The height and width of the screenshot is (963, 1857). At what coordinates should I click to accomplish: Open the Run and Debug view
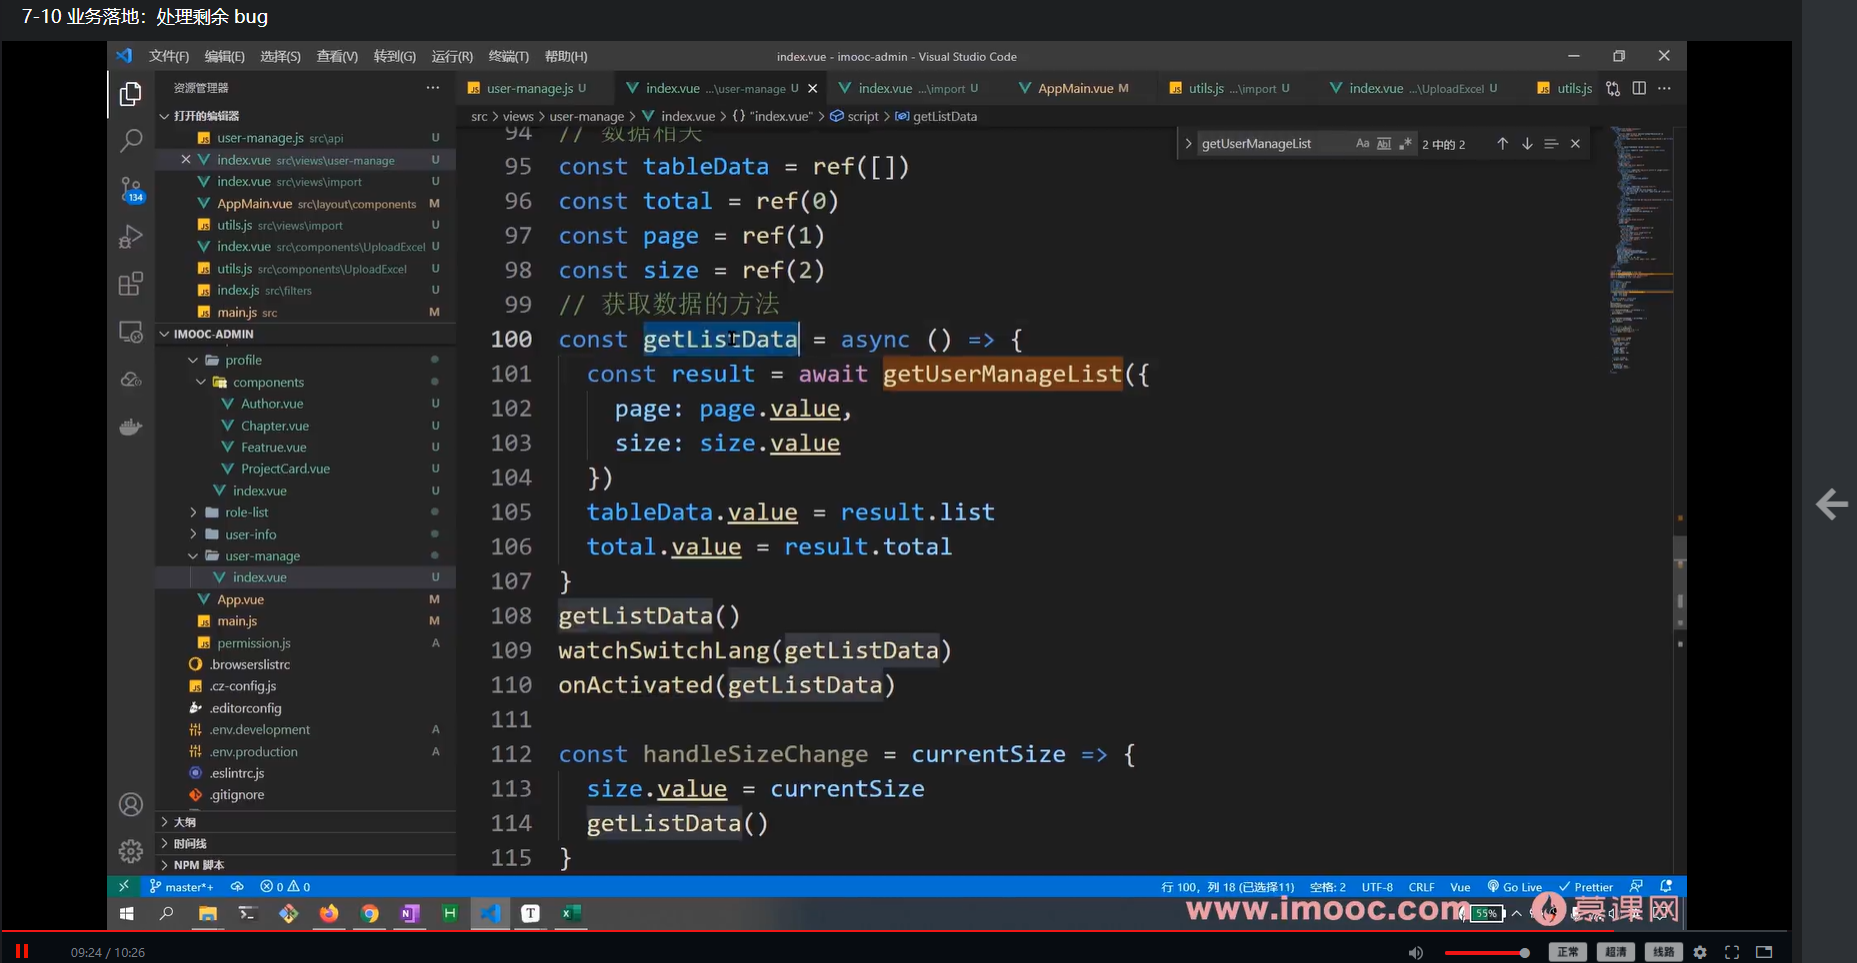131,237
